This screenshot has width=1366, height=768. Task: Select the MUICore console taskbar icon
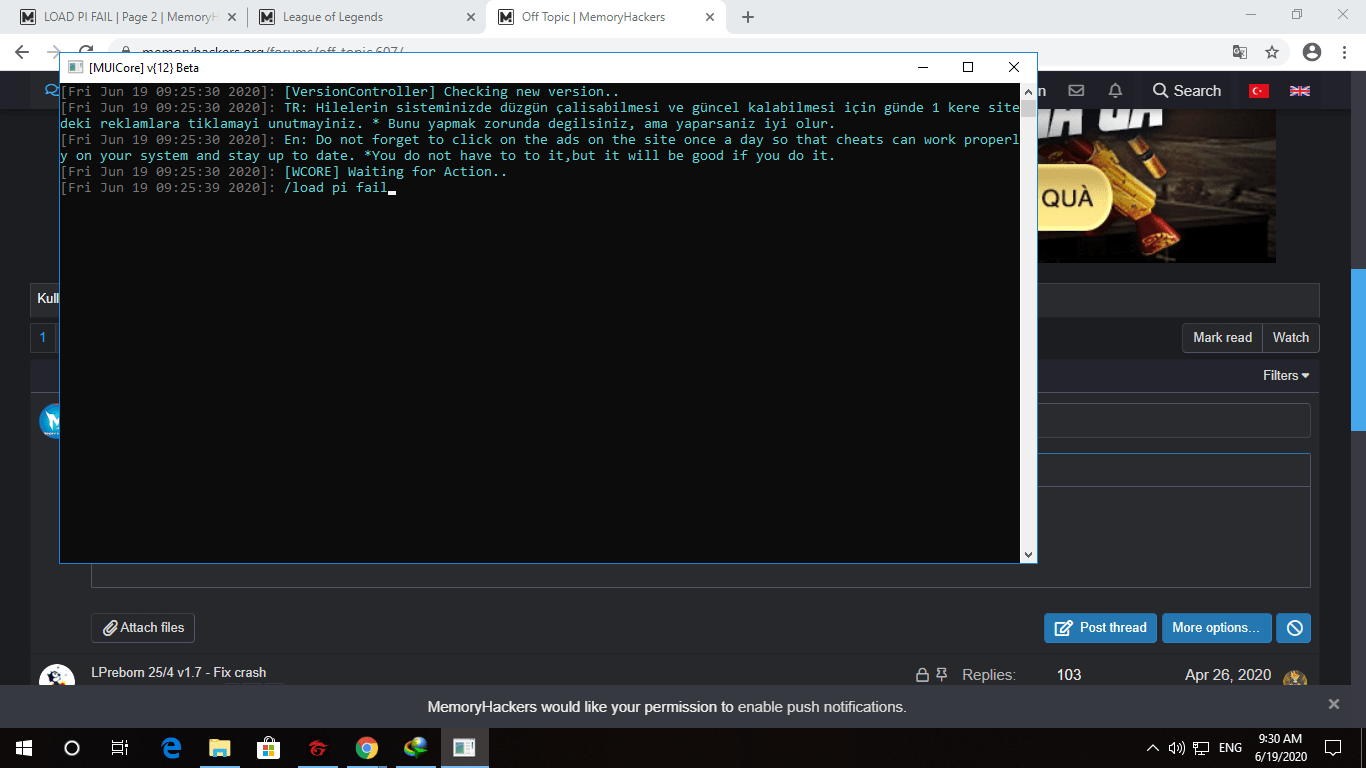[464, 747]
